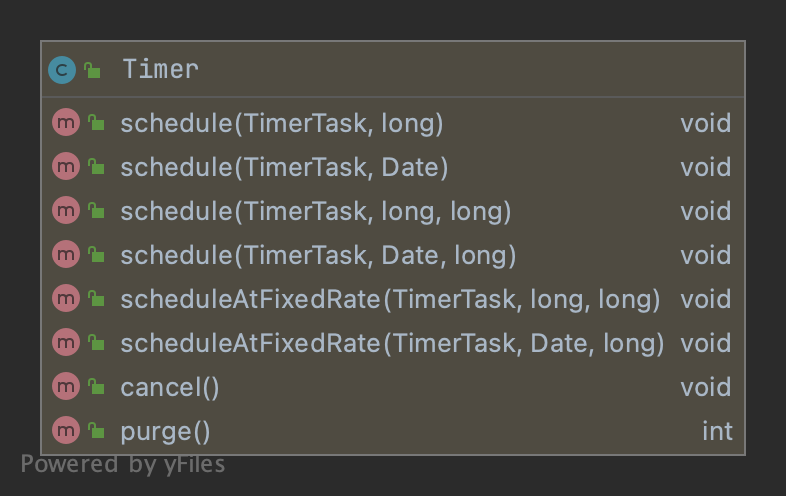The image size is (786, 496).
Task: Click the method icon for schedule(TimerTask, long)
Action: [65, 123]
